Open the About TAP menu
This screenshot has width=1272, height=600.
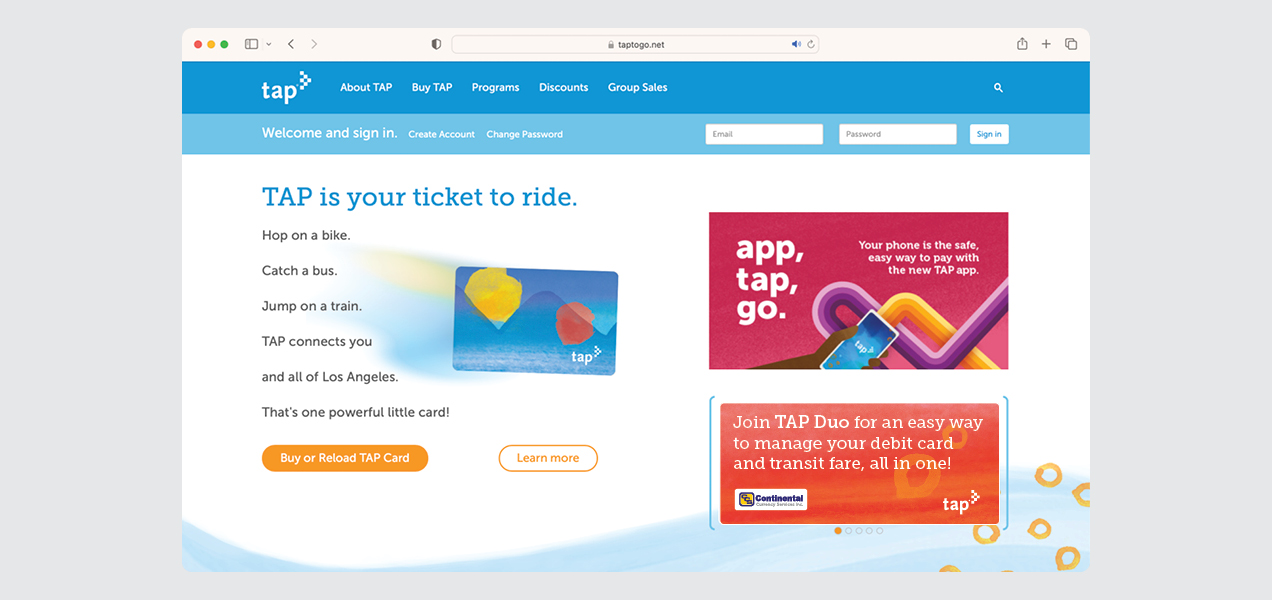[366, 88]
